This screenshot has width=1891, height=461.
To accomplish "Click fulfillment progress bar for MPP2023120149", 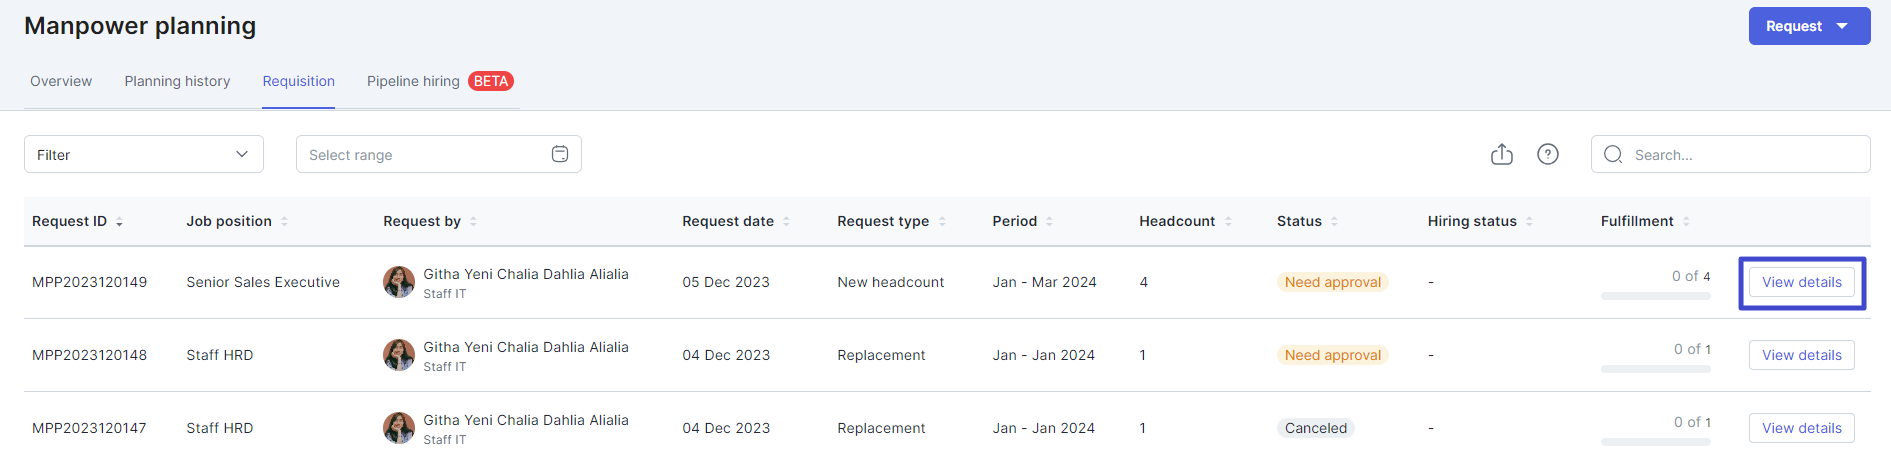I will [1655, 296].
